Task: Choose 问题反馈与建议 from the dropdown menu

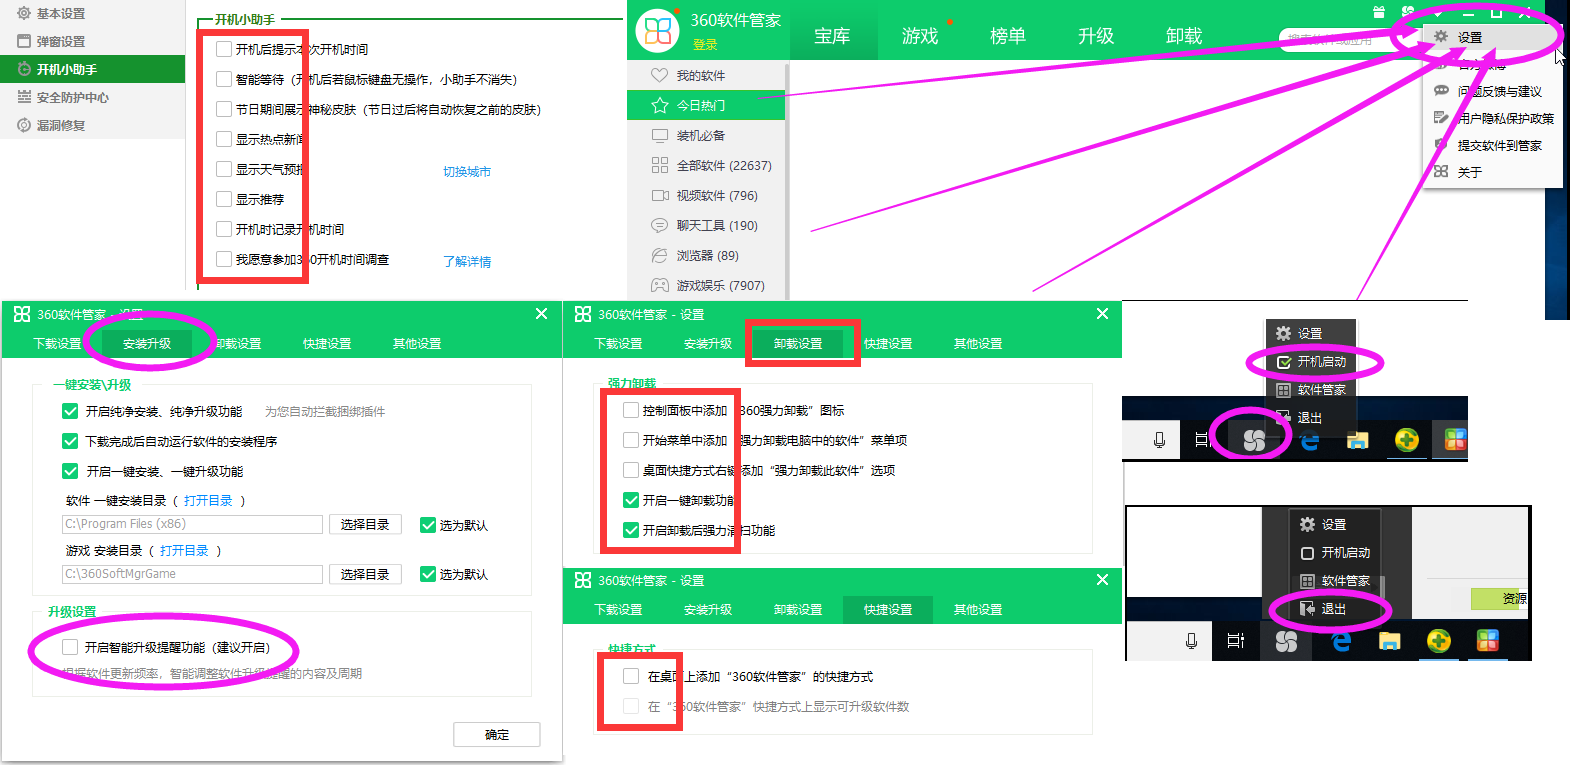Action: pos(1498,91)
